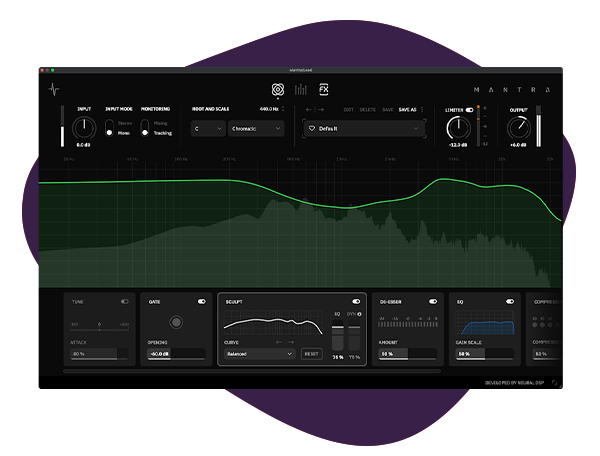This screenshot has height=456, width=600.
Task: Click the heart favorite icon in preset box
Action: [x=311, y=129]
